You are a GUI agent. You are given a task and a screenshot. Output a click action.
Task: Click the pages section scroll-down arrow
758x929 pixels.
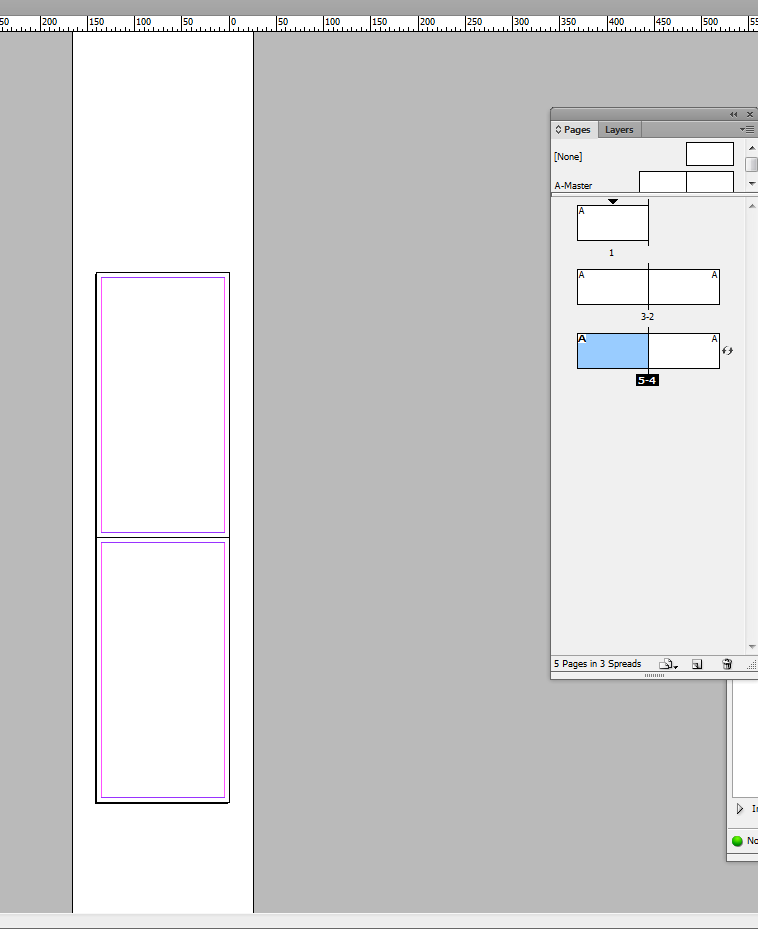click(752, 647)
